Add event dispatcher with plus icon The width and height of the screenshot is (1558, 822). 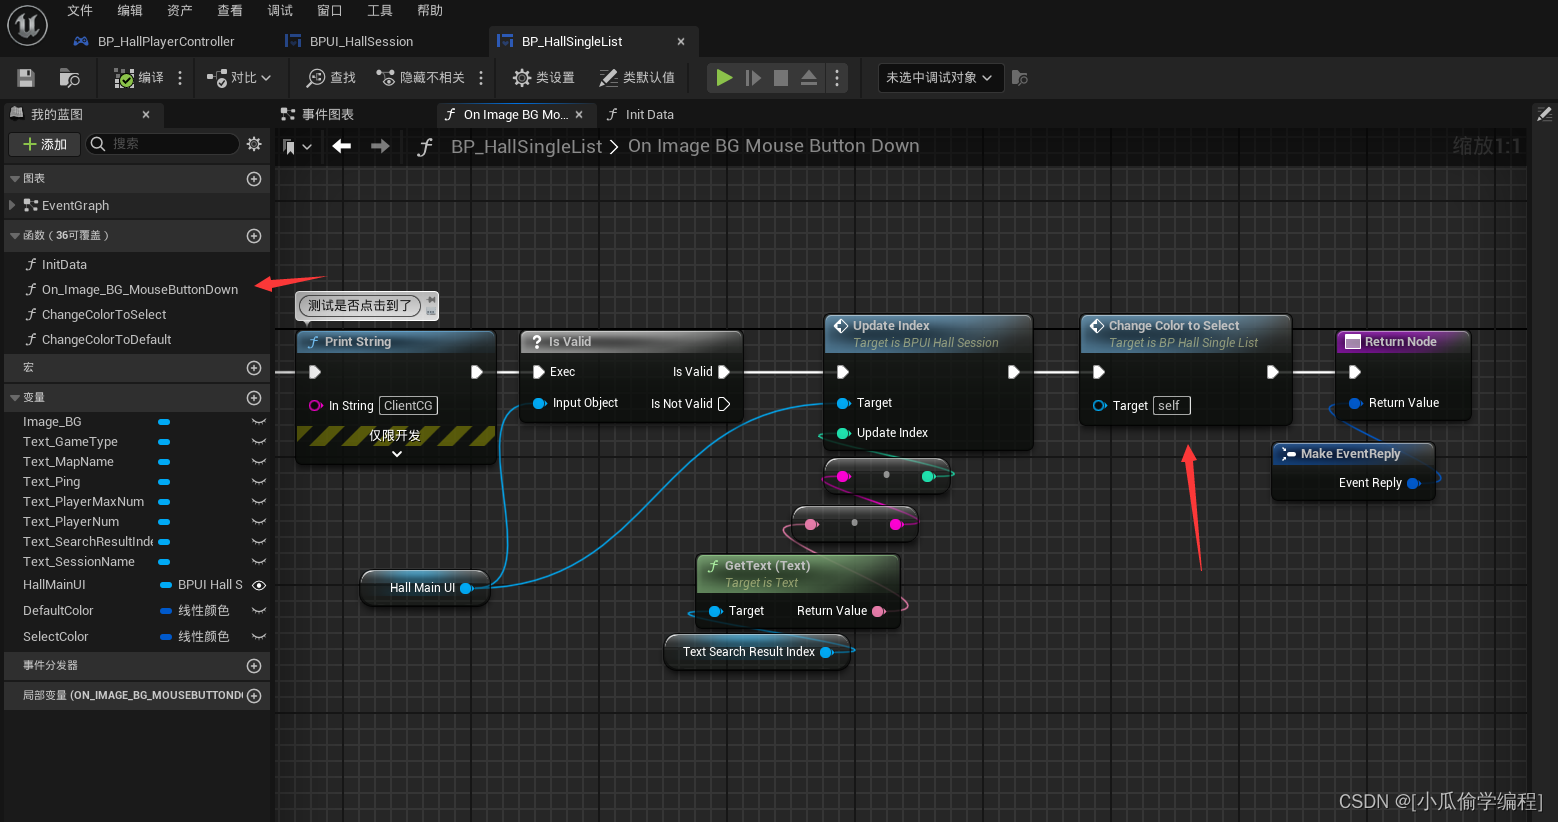(x=254, y=666)
